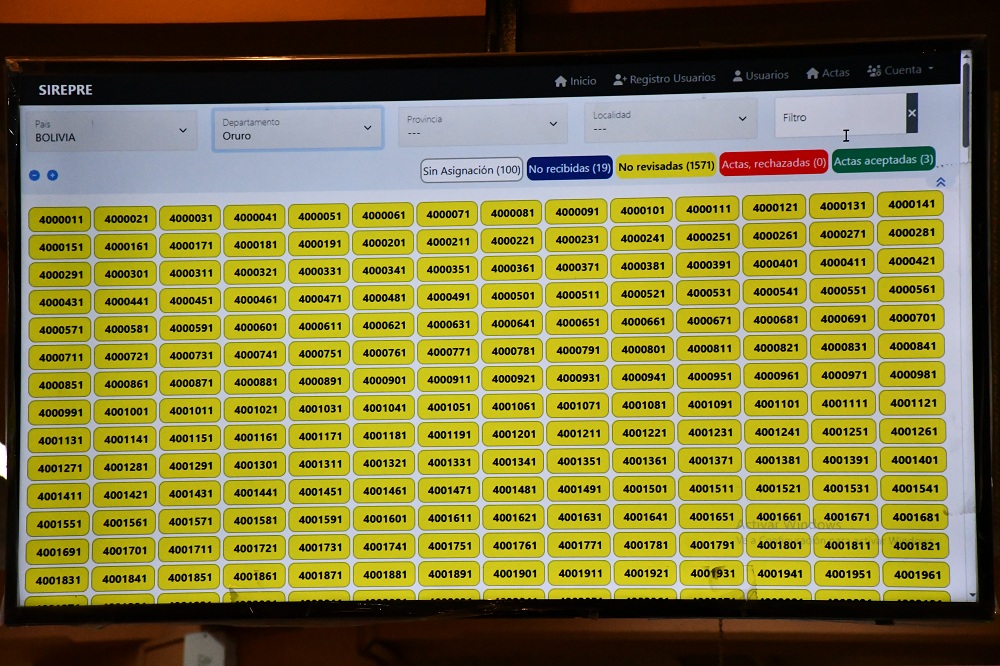1000x666 pixels.
Task: Toggle the Sin Asignación (100) filter
Action: 471,170
